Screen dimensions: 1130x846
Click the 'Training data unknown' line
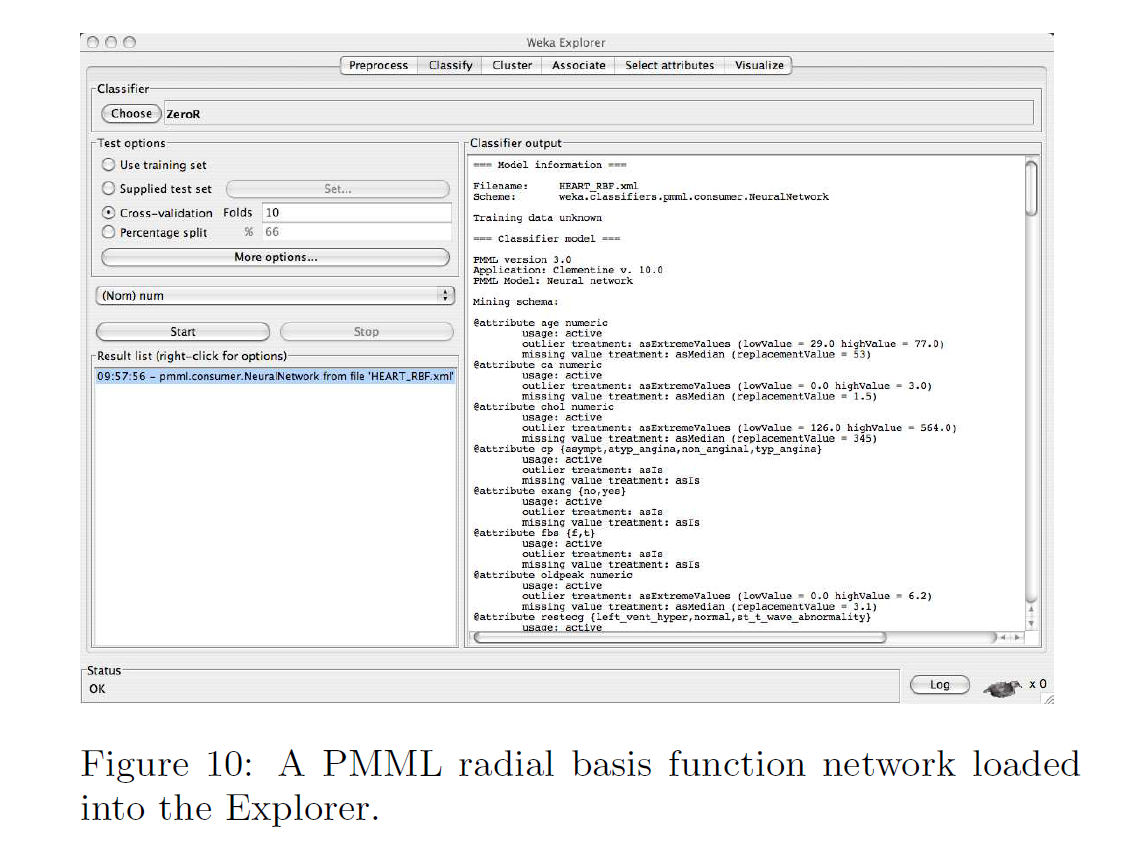point(537,218)
